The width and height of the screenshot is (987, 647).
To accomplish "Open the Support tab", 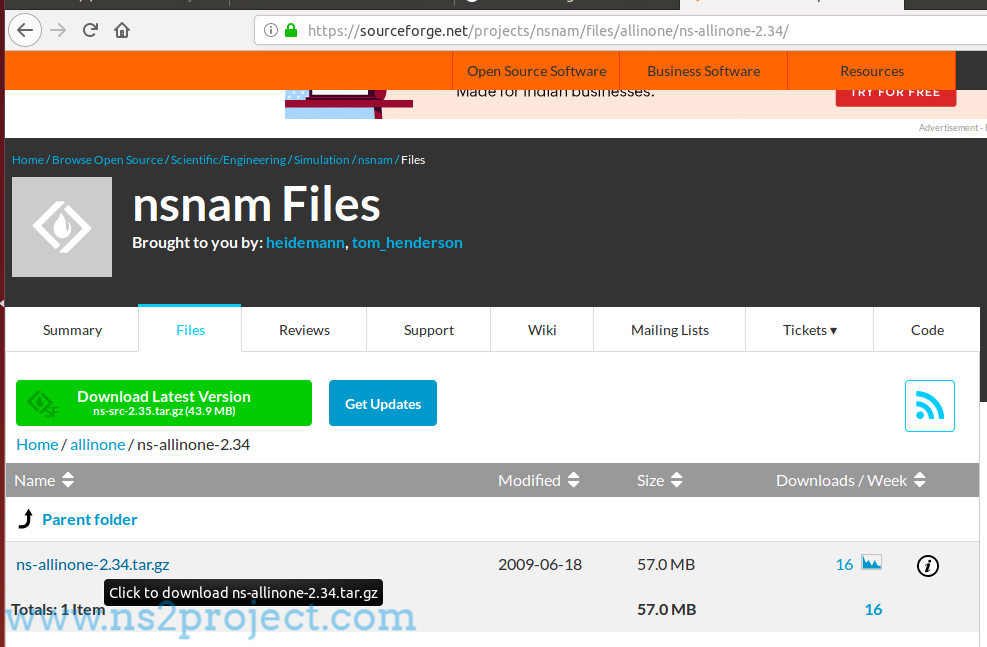I will click(429, 330).
